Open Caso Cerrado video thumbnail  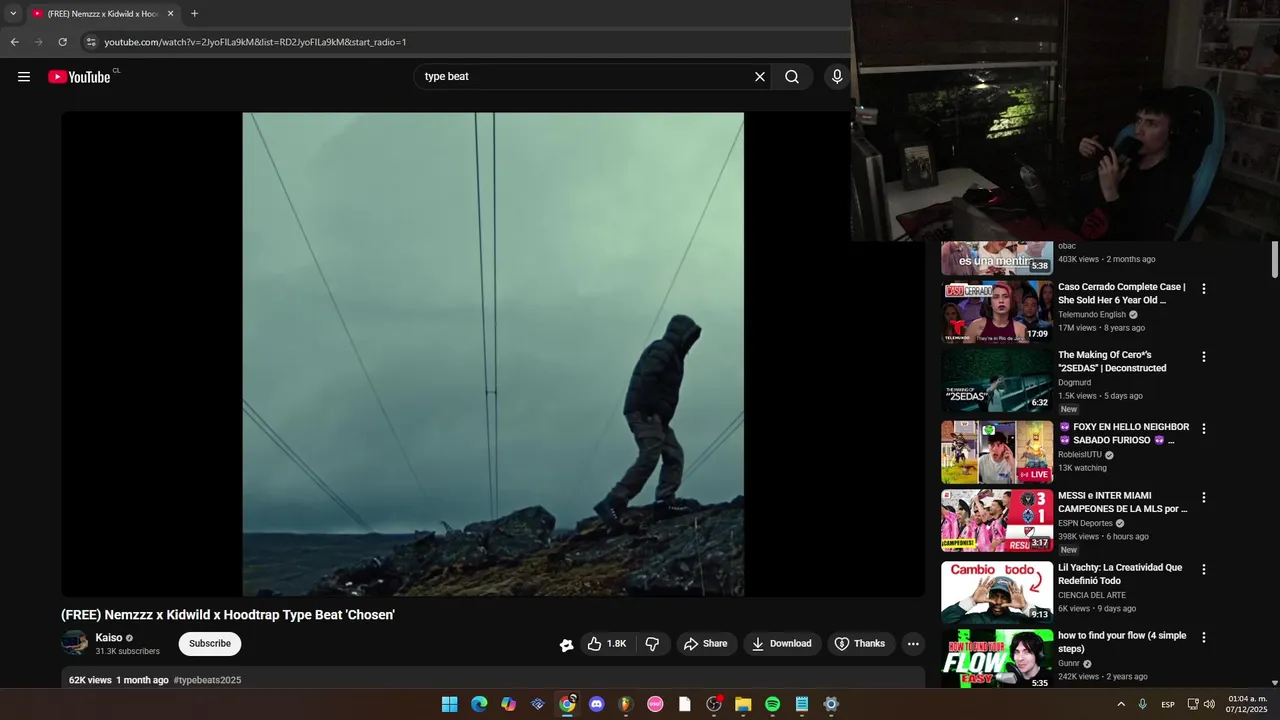[x=997, y=312]
